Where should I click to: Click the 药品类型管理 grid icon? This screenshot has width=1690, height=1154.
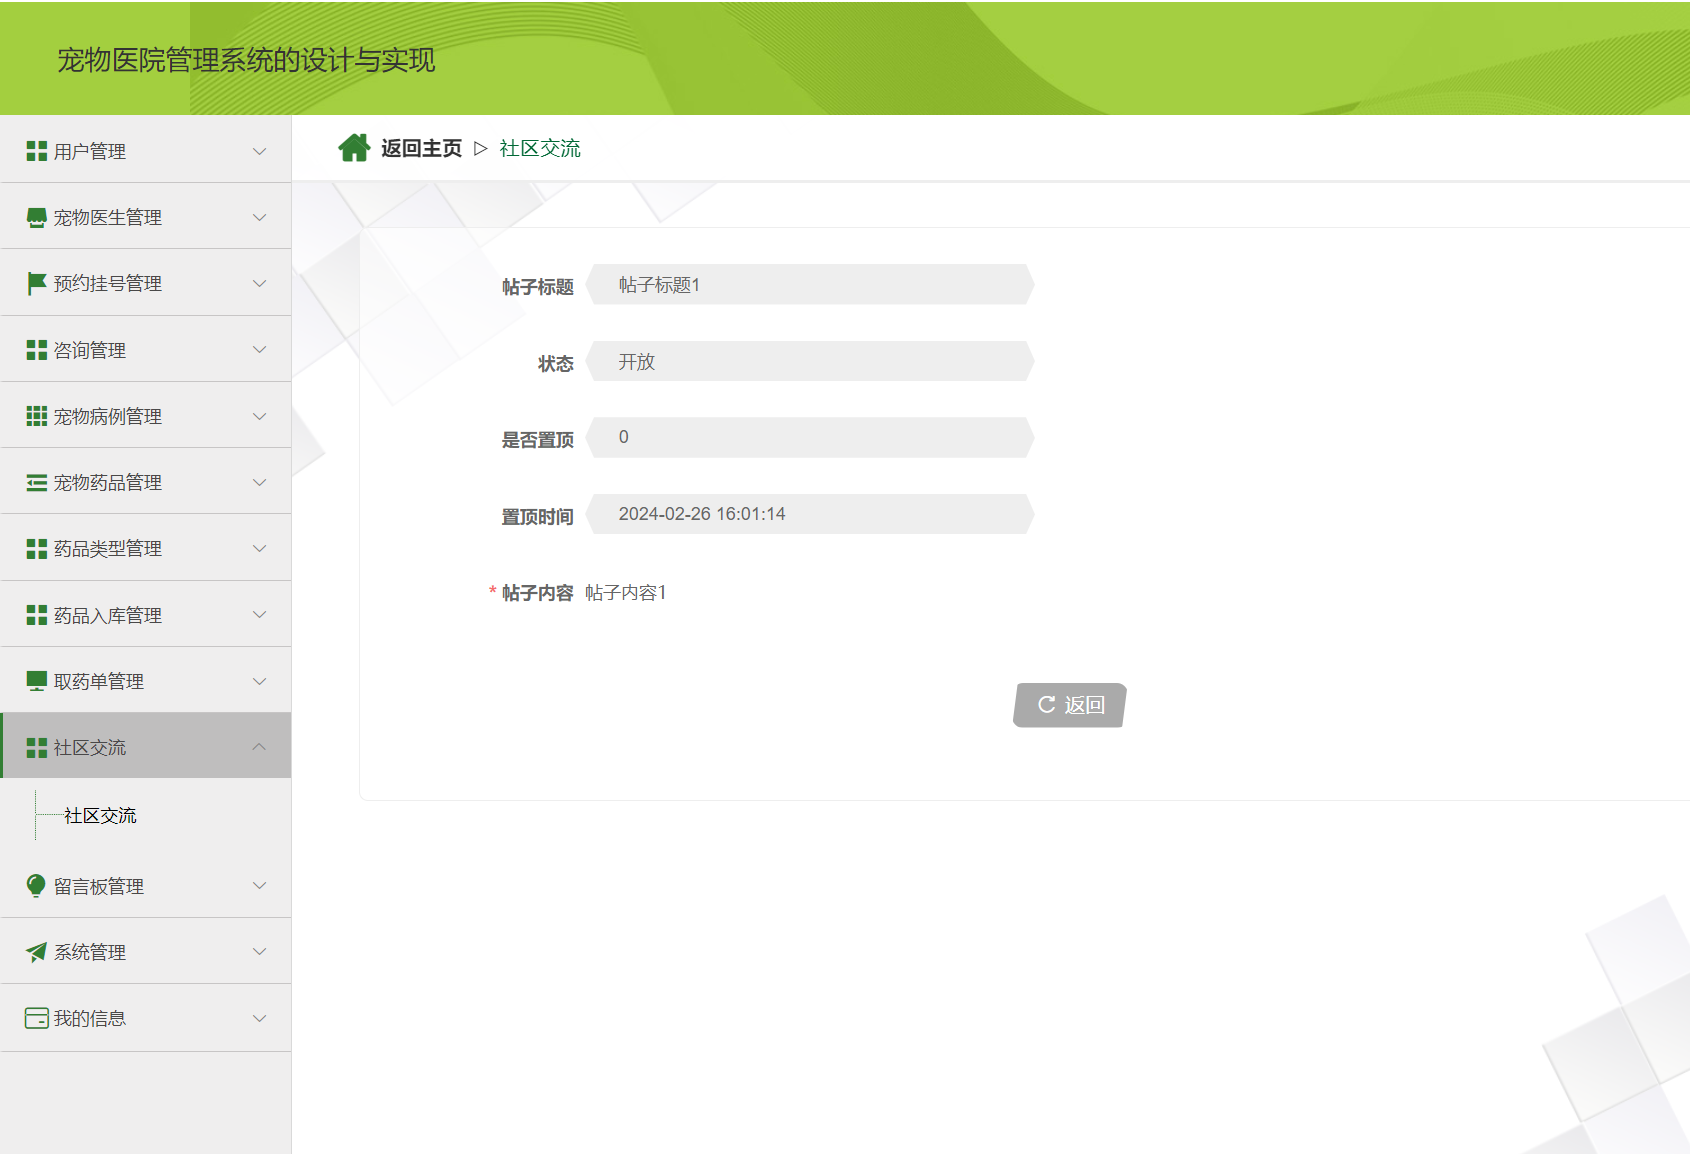pyautogui.click(x=37, y=548)
